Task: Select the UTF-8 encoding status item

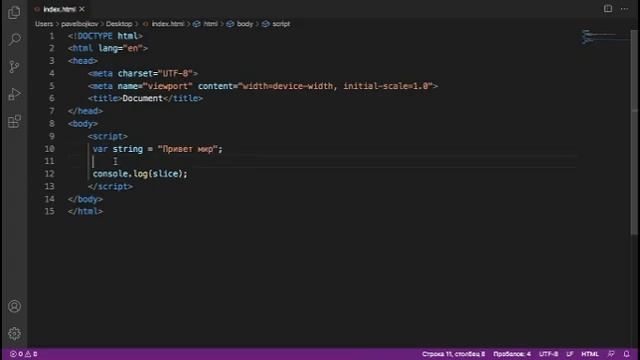Action: click(x=548, y=354)
